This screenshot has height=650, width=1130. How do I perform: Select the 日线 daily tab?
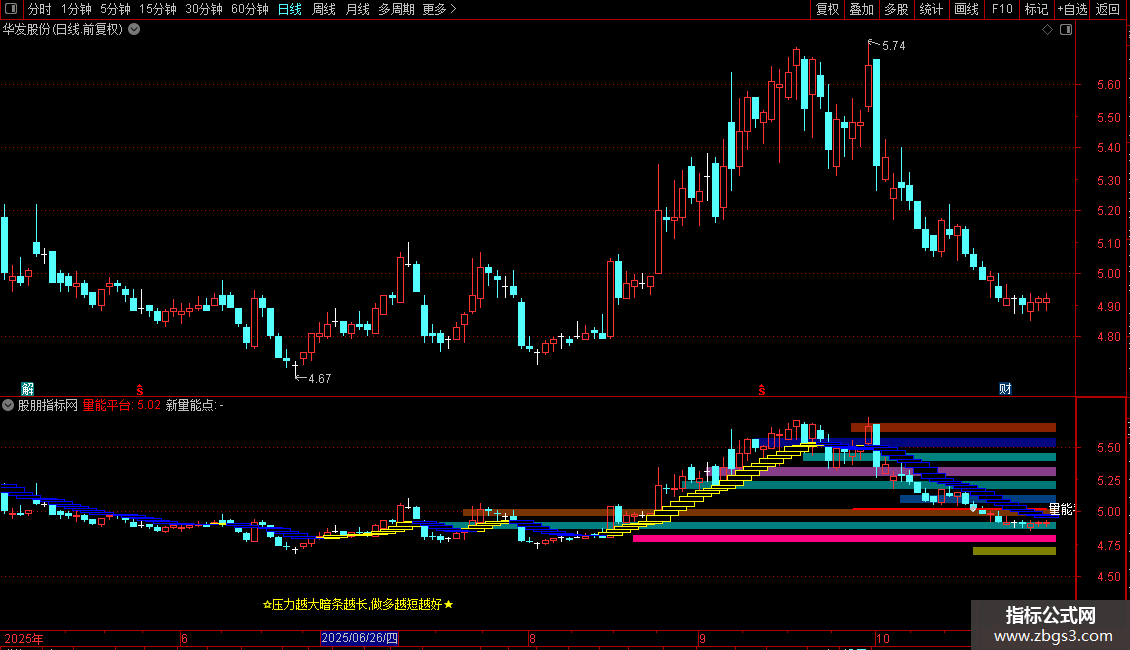[290, 9]
